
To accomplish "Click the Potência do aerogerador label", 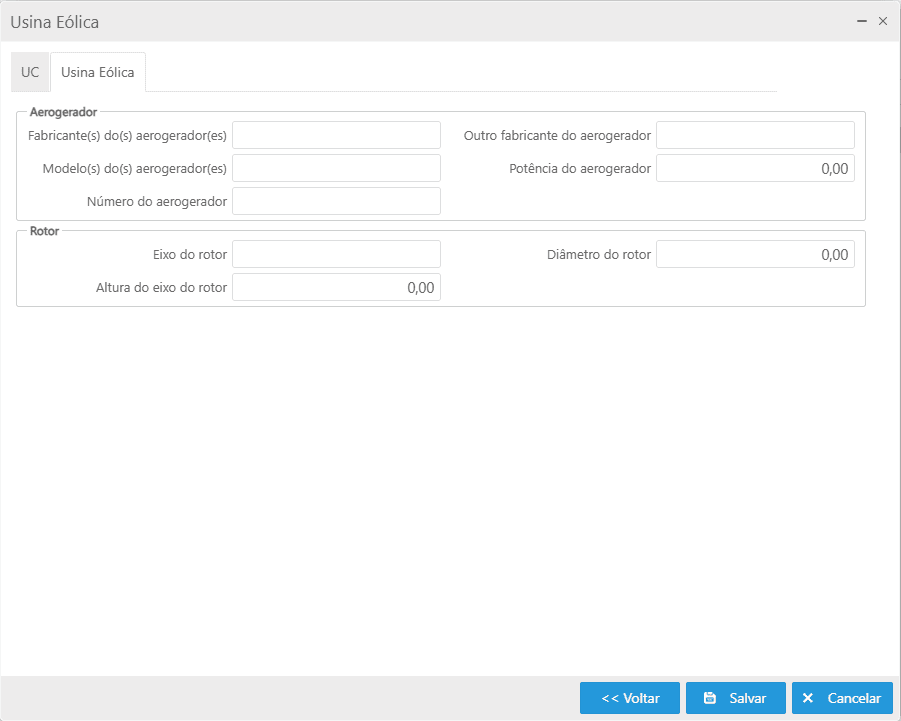I will coord(580,169).
